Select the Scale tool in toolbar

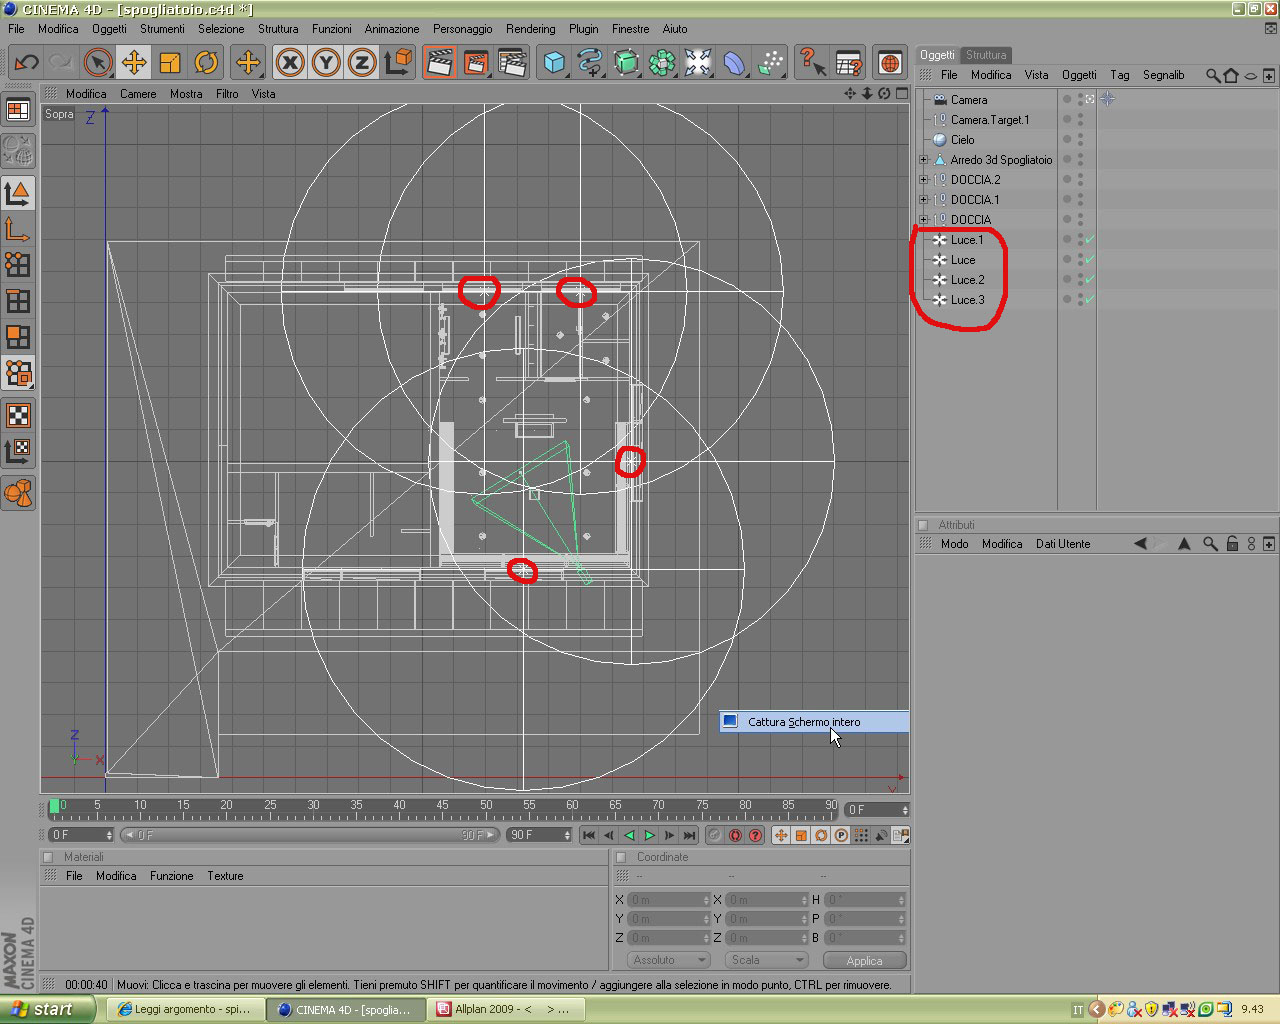pos(170,63)
